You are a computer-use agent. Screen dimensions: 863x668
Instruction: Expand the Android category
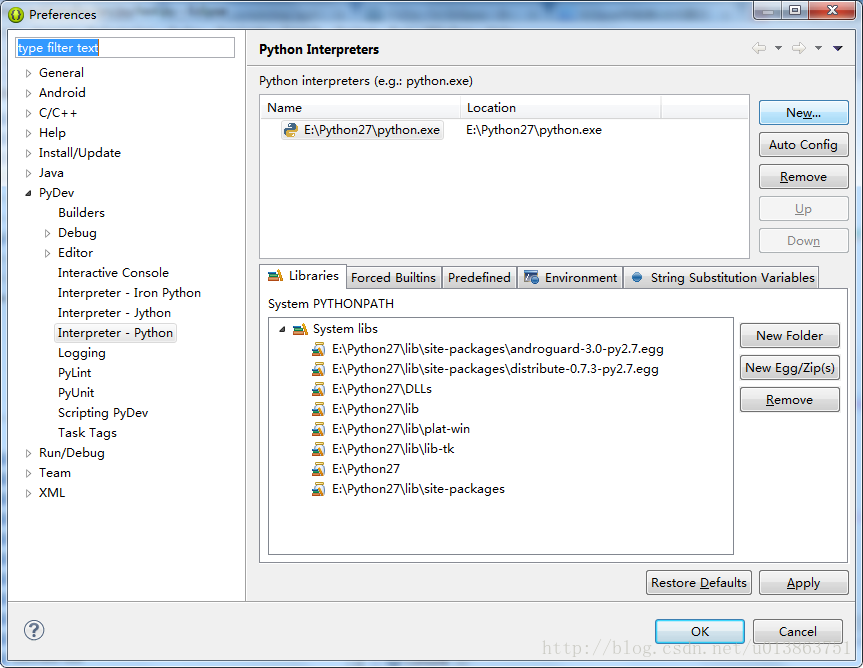28,93
